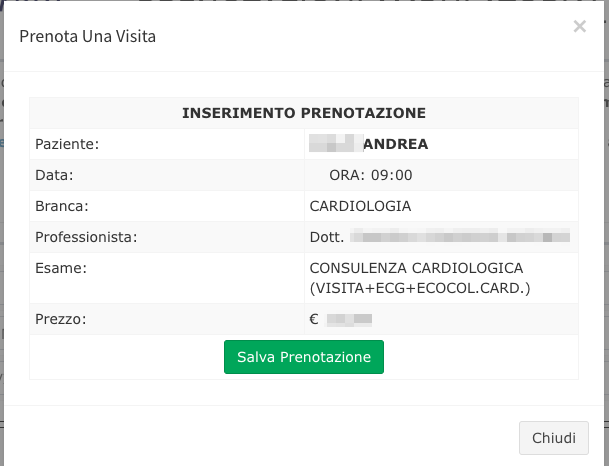Select the Prezzo row label
This screenshot has width=609, height=466.
coord(61,320)
